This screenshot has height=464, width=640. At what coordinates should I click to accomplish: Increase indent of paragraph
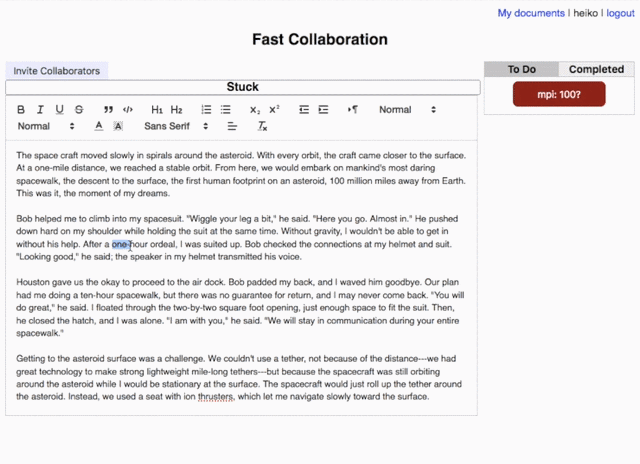point(323,109)
